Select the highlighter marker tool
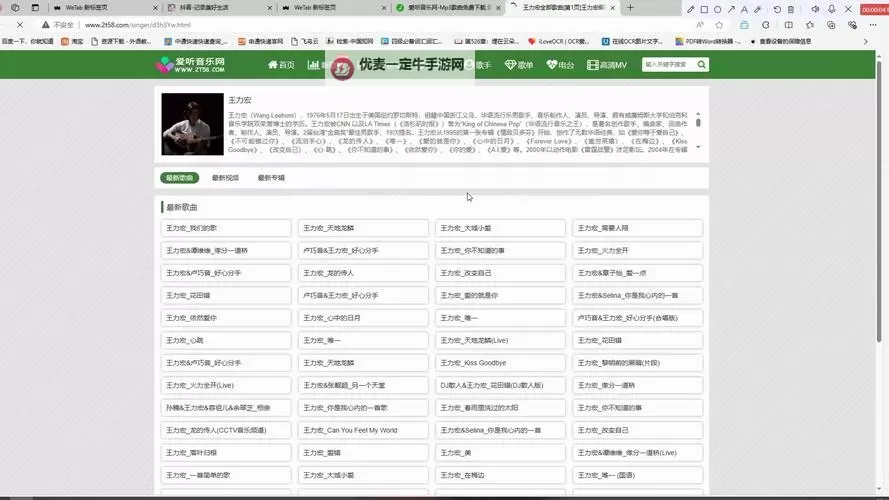 pos(757,9)
